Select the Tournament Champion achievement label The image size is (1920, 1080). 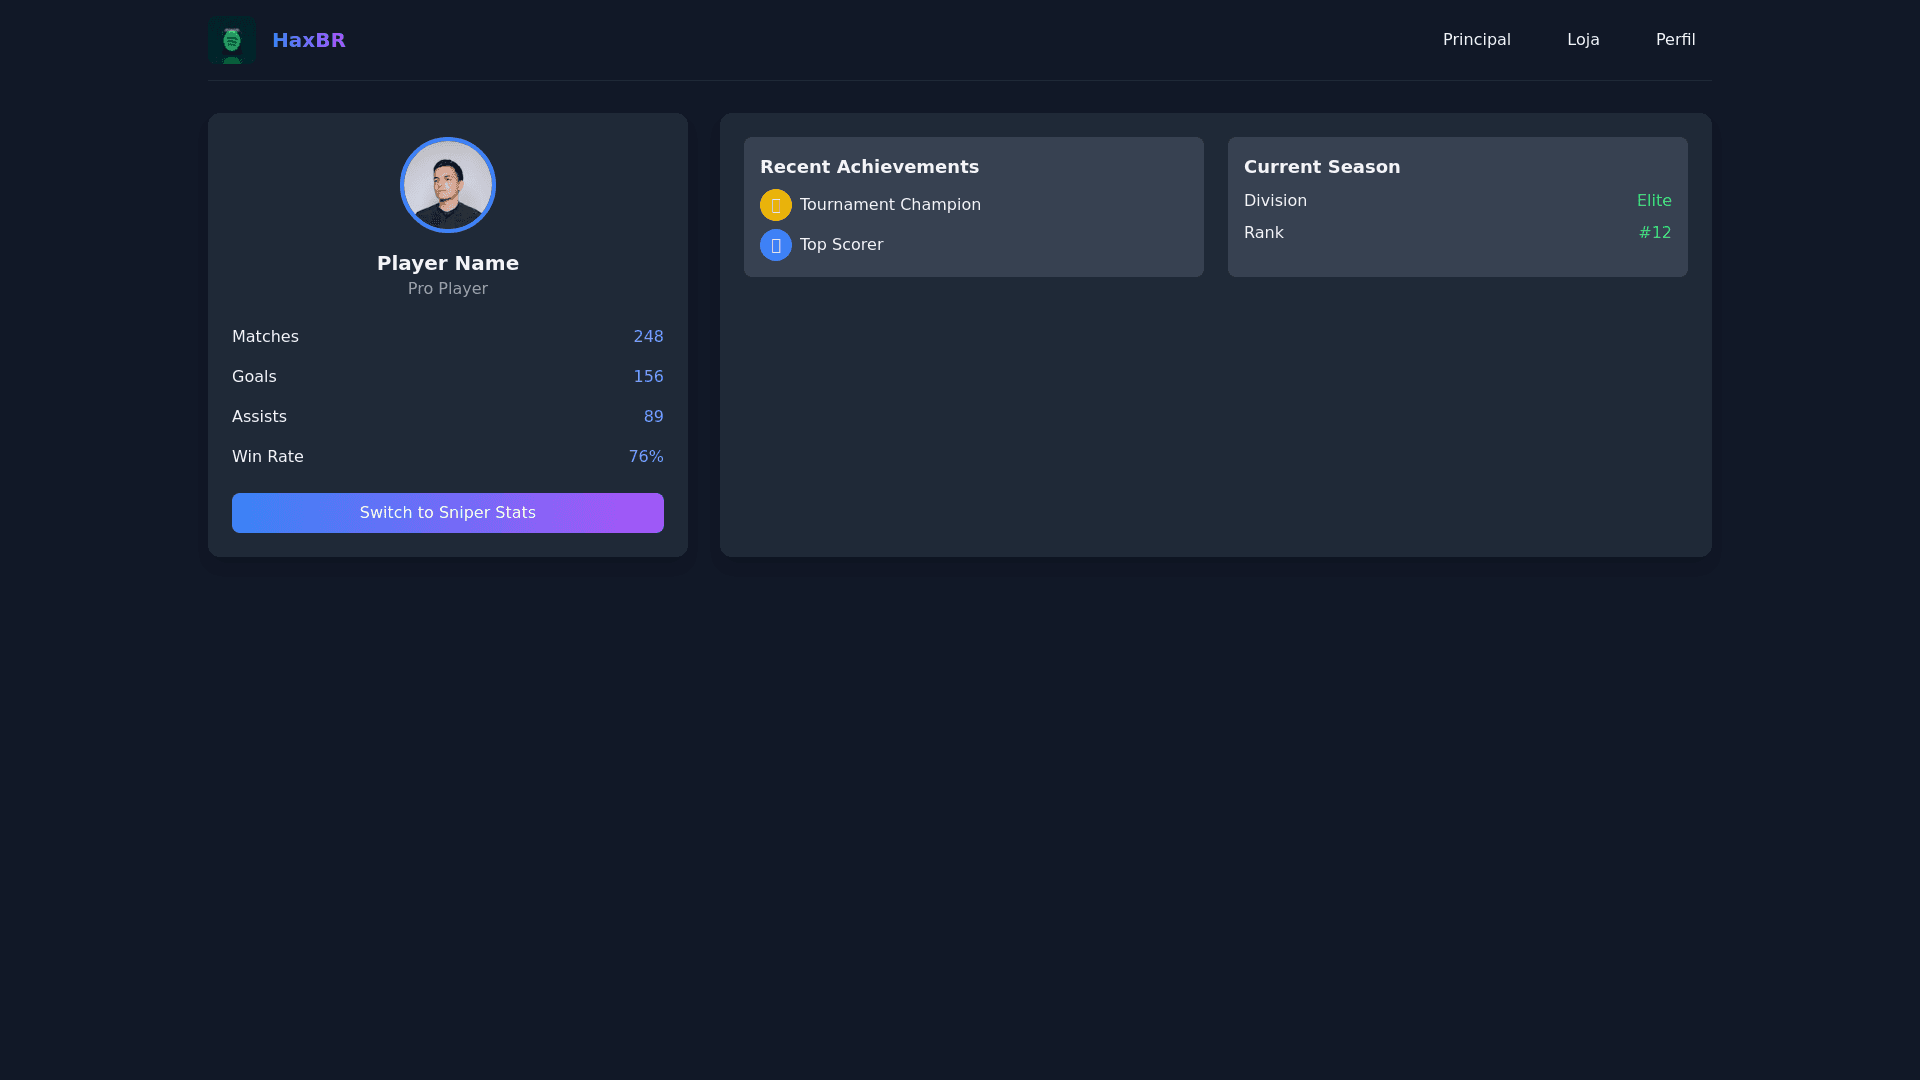pos(889,205)
